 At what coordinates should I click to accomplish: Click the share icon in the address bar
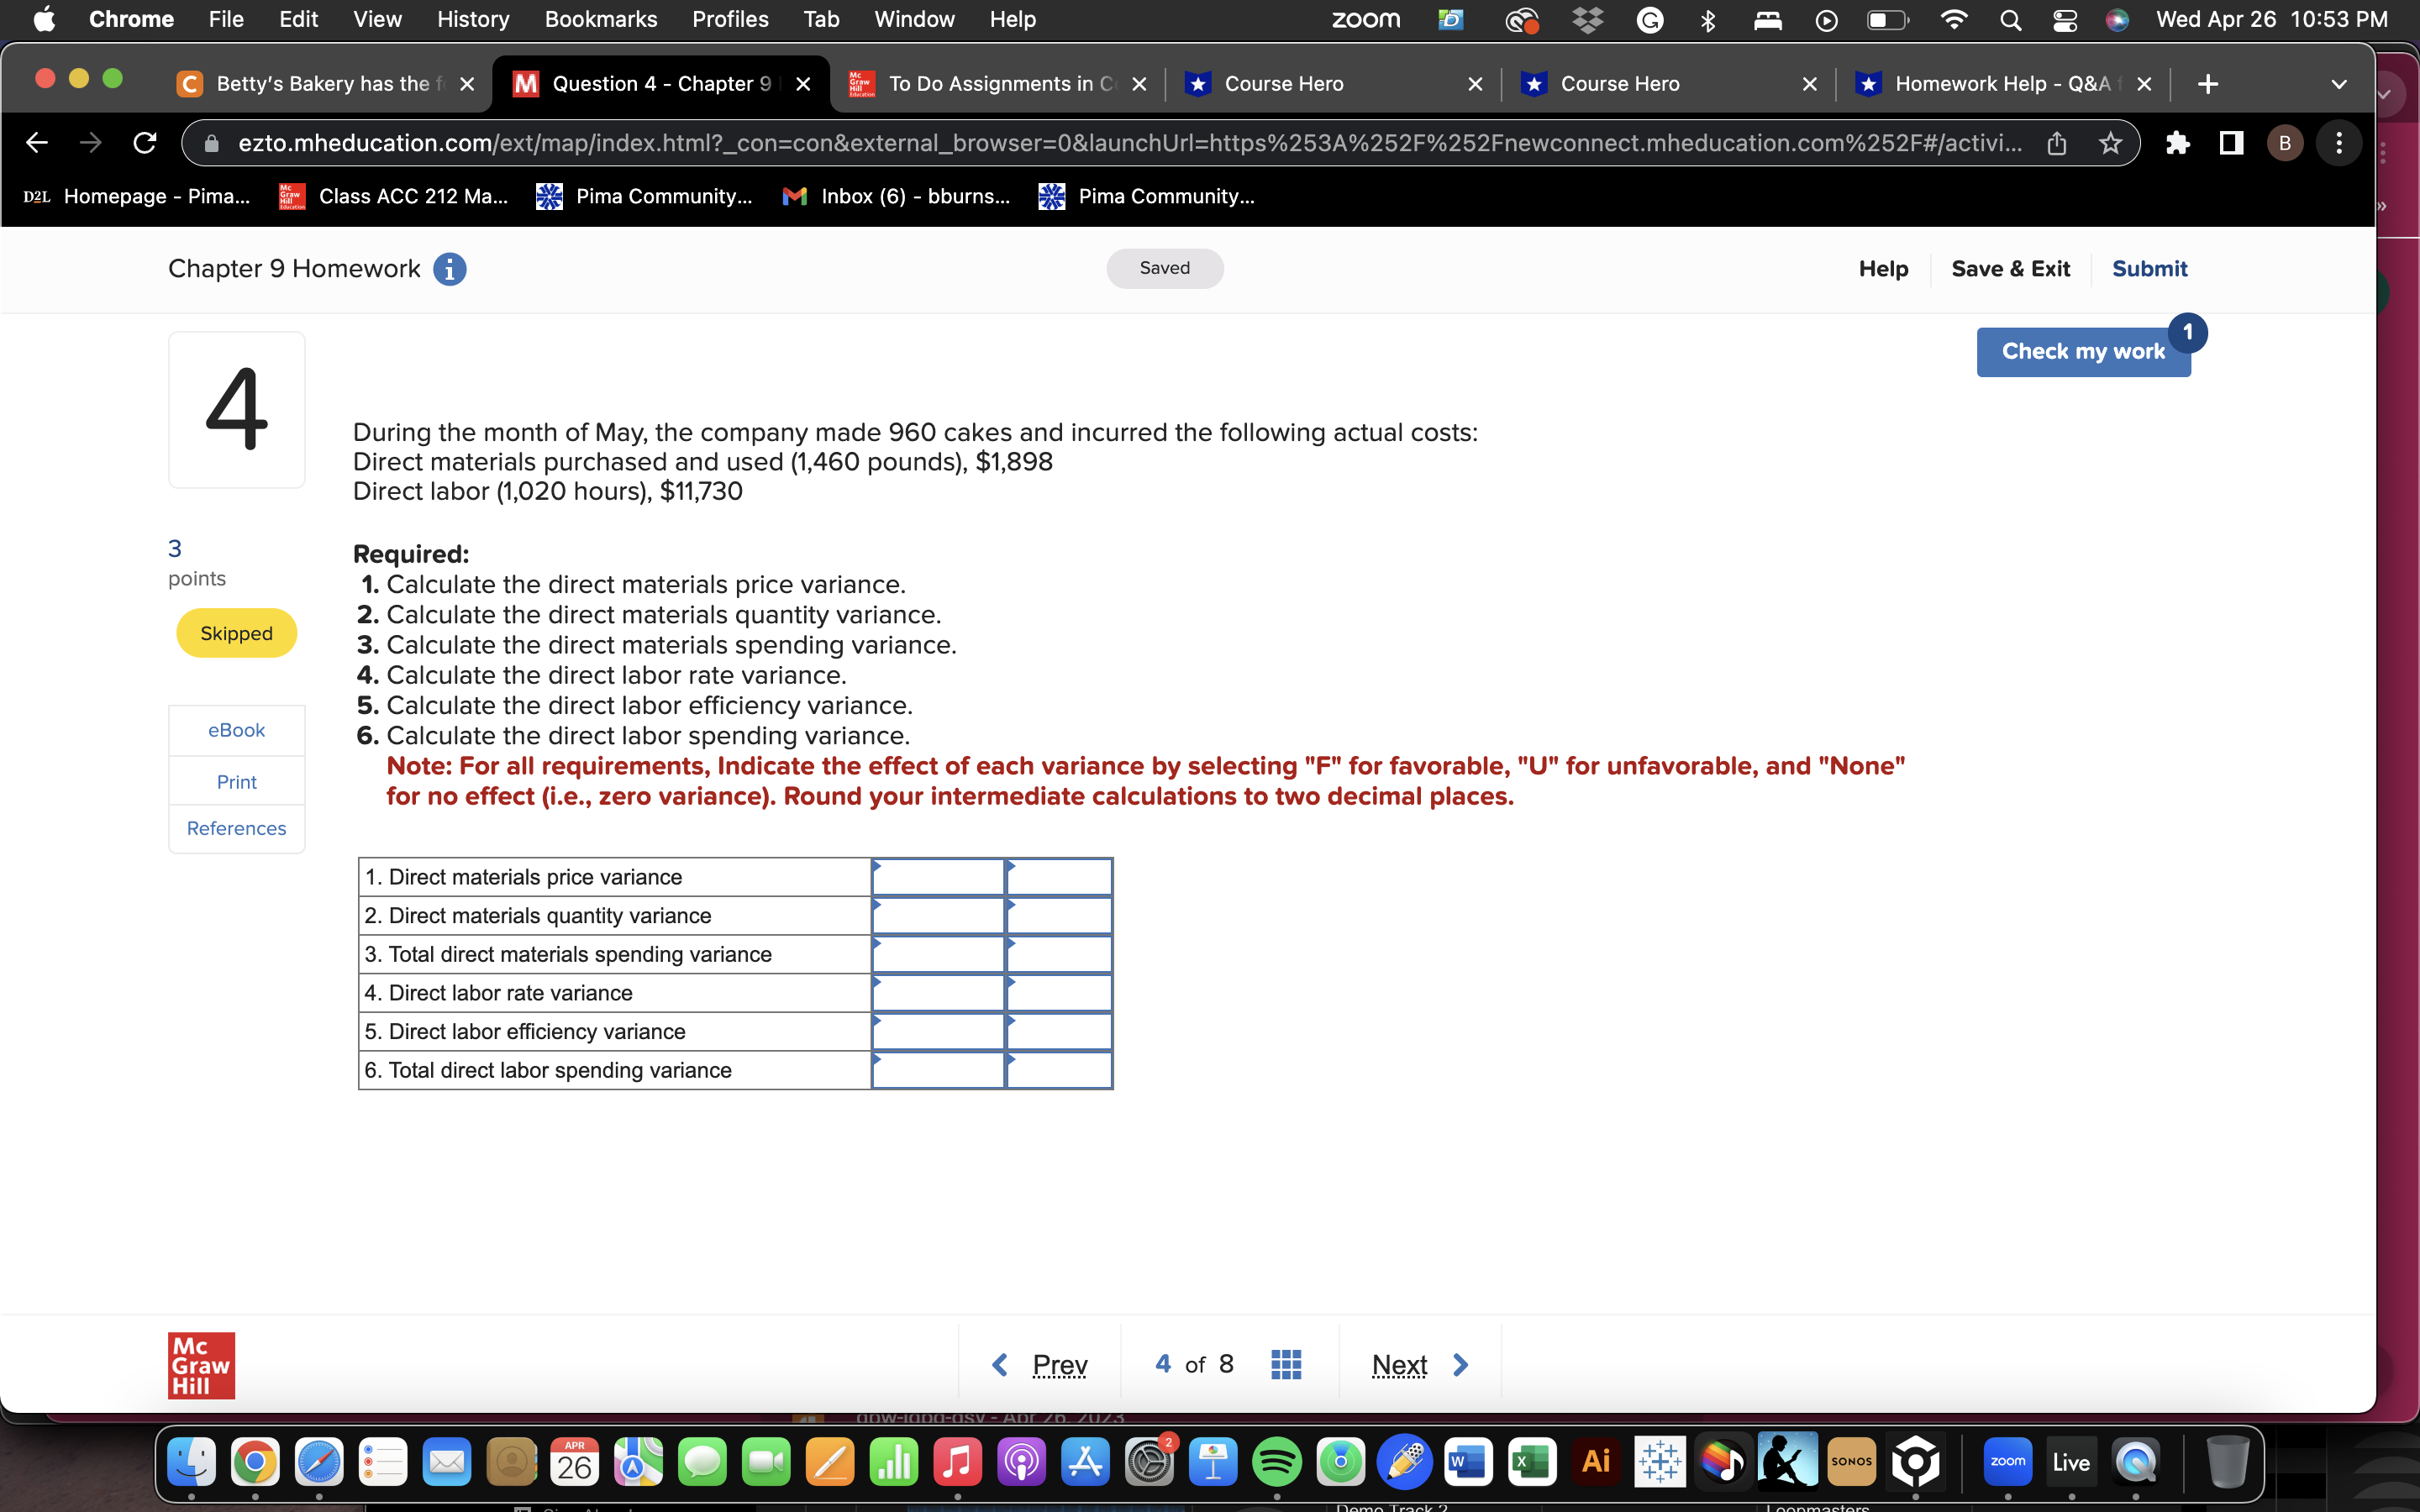[2057, 143]
